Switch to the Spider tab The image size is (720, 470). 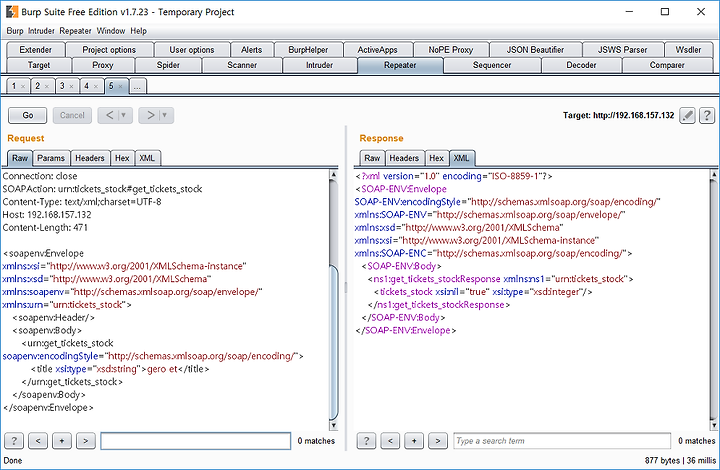(x=168, y=65)
